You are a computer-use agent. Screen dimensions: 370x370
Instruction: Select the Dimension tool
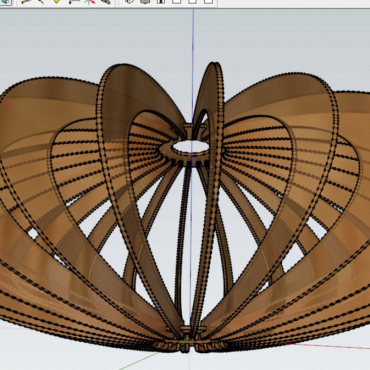point(41,1)
